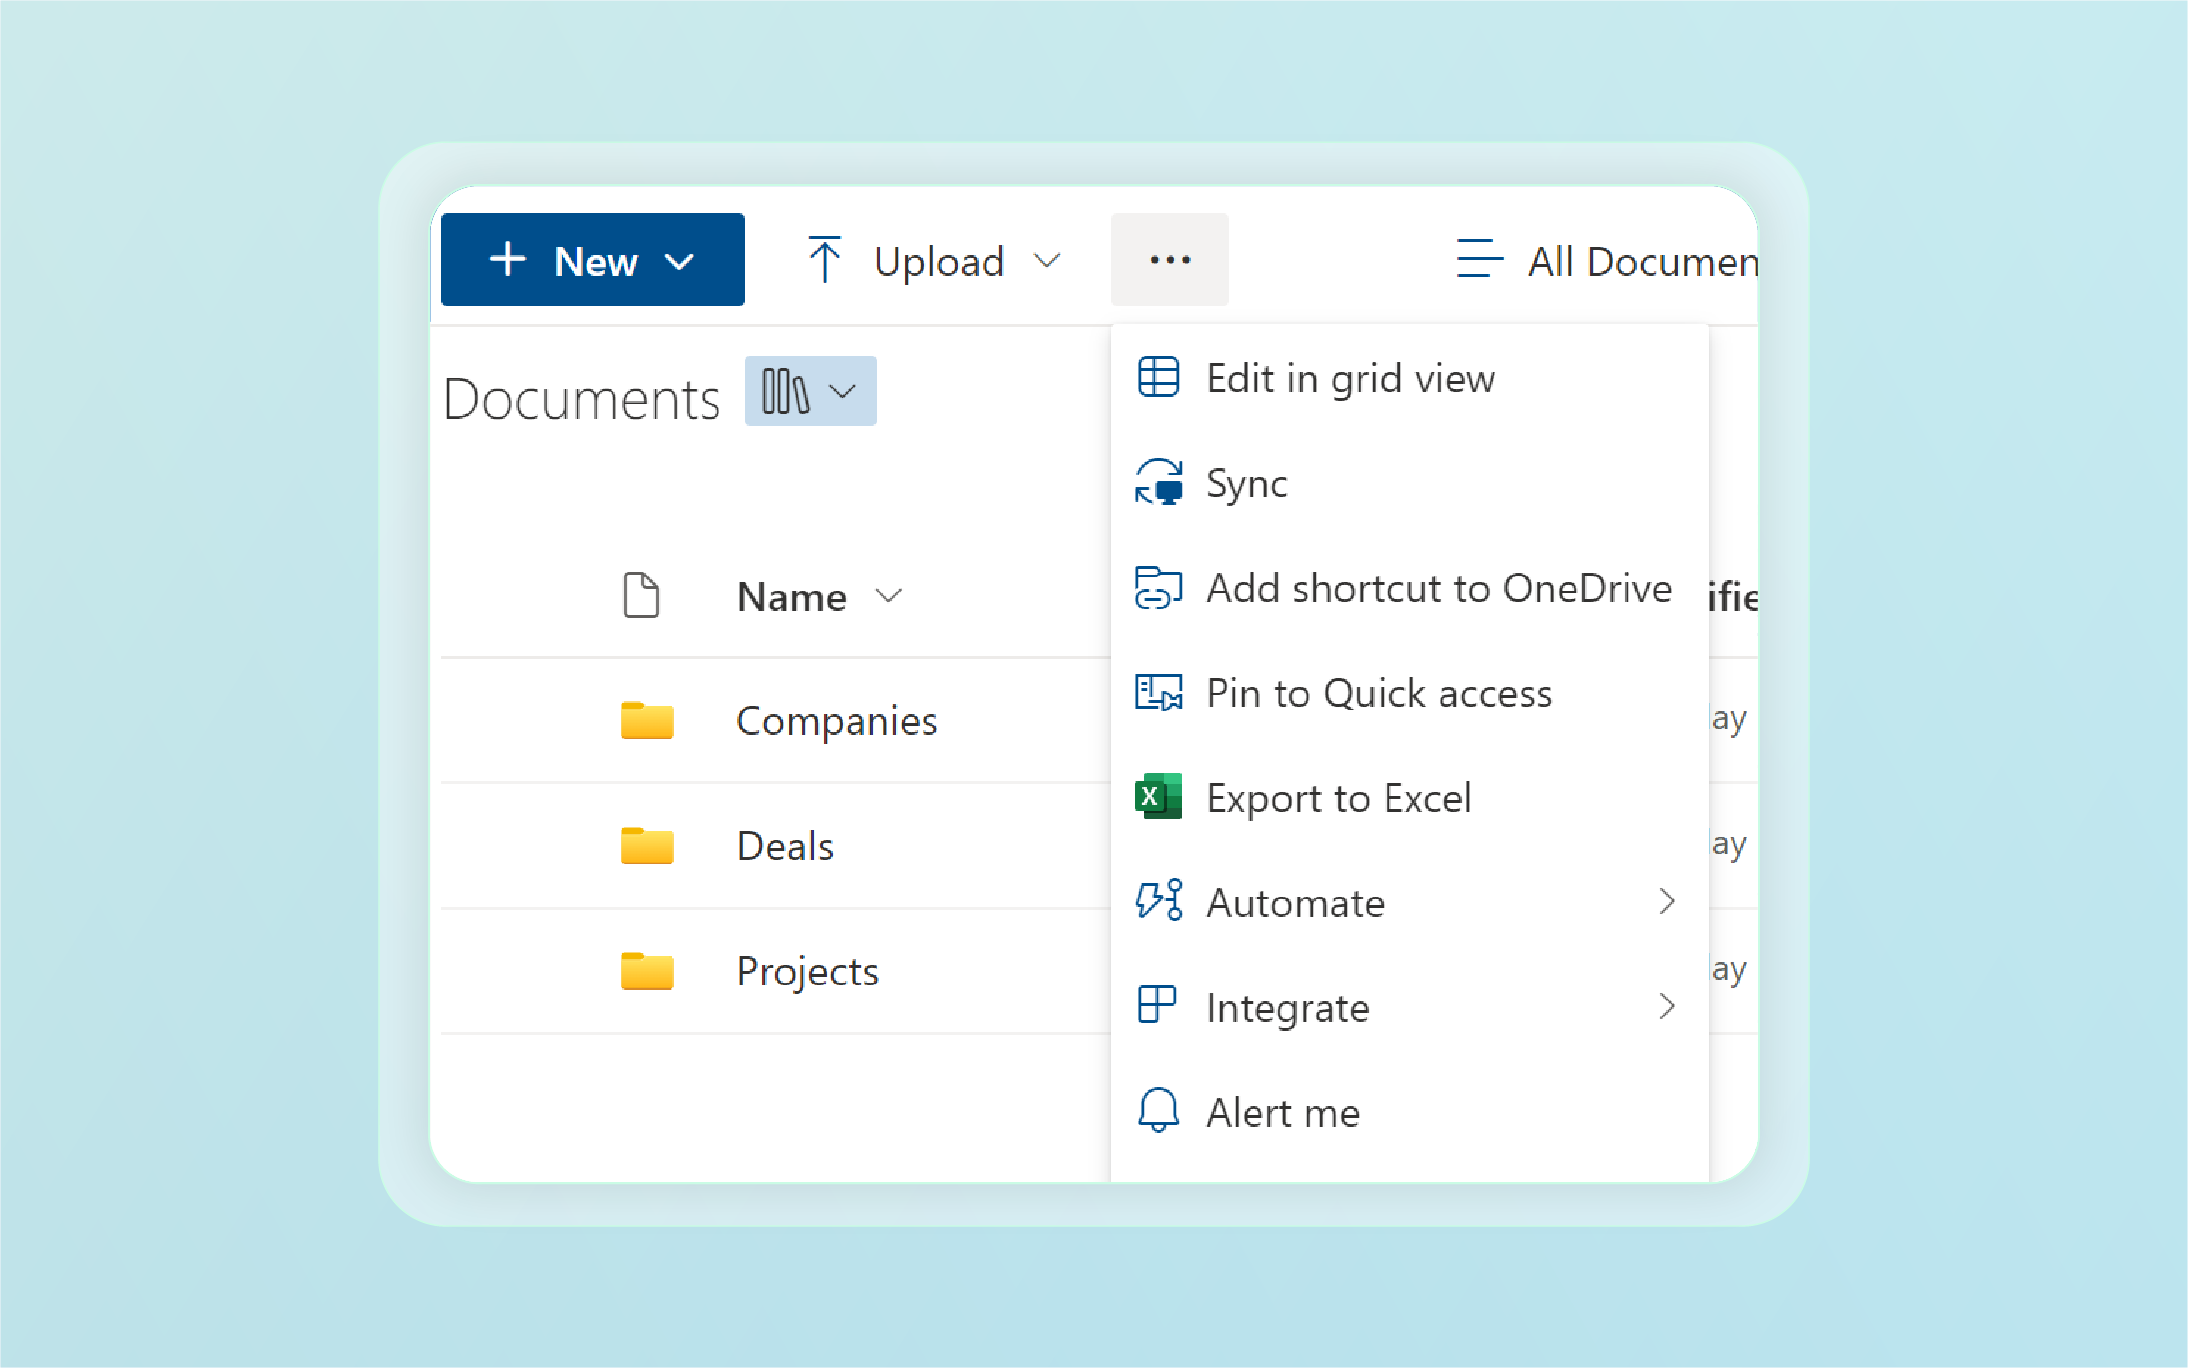The image size is (2188, 1368).
Task: Click the green Excel icon
Action: pyautogui.click(x=1158, y=796)
